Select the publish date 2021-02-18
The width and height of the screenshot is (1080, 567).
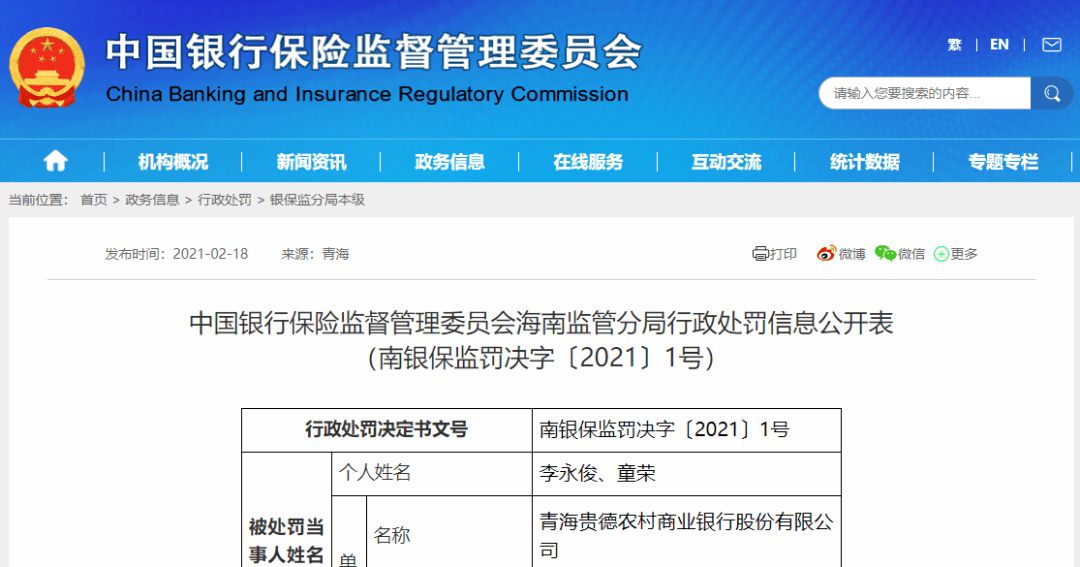click(x=210, y=254)
